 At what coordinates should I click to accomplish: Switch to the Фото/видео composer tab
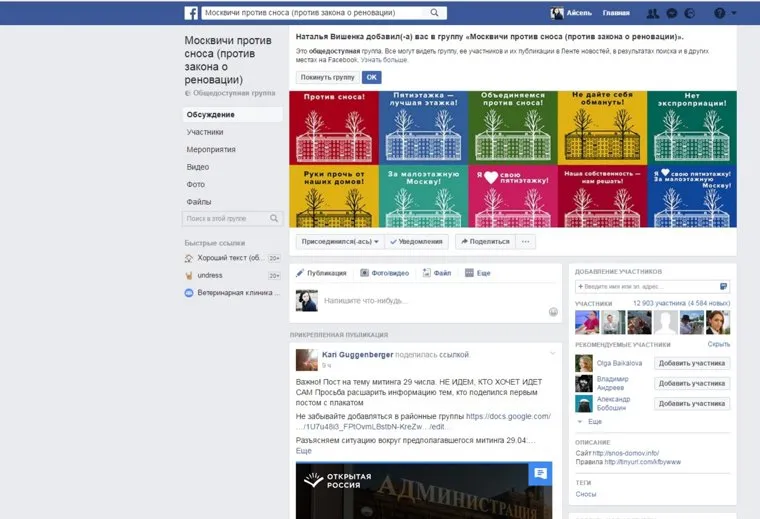tap(385, 272)
